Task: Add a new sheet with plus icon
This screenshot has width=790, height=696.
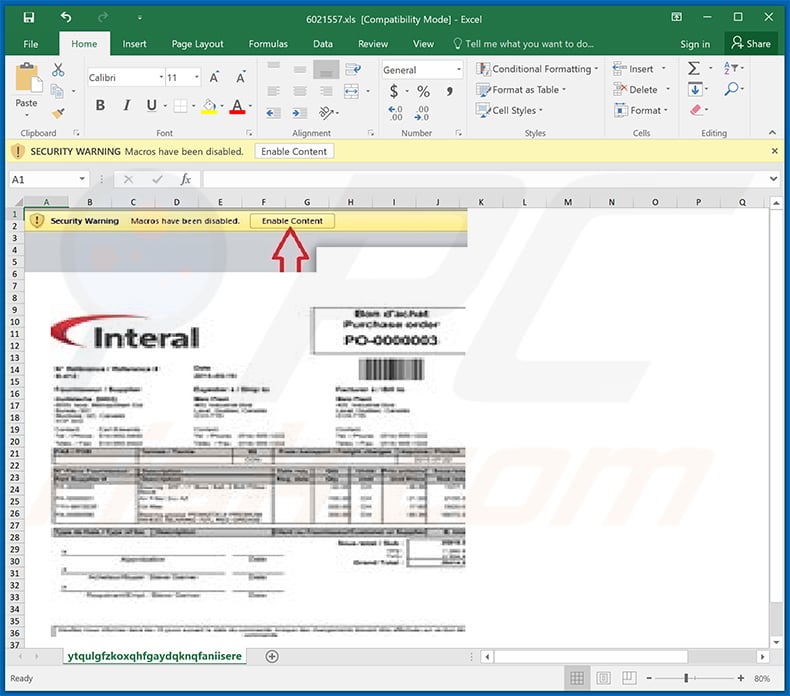Action: (x=272, y=656)
